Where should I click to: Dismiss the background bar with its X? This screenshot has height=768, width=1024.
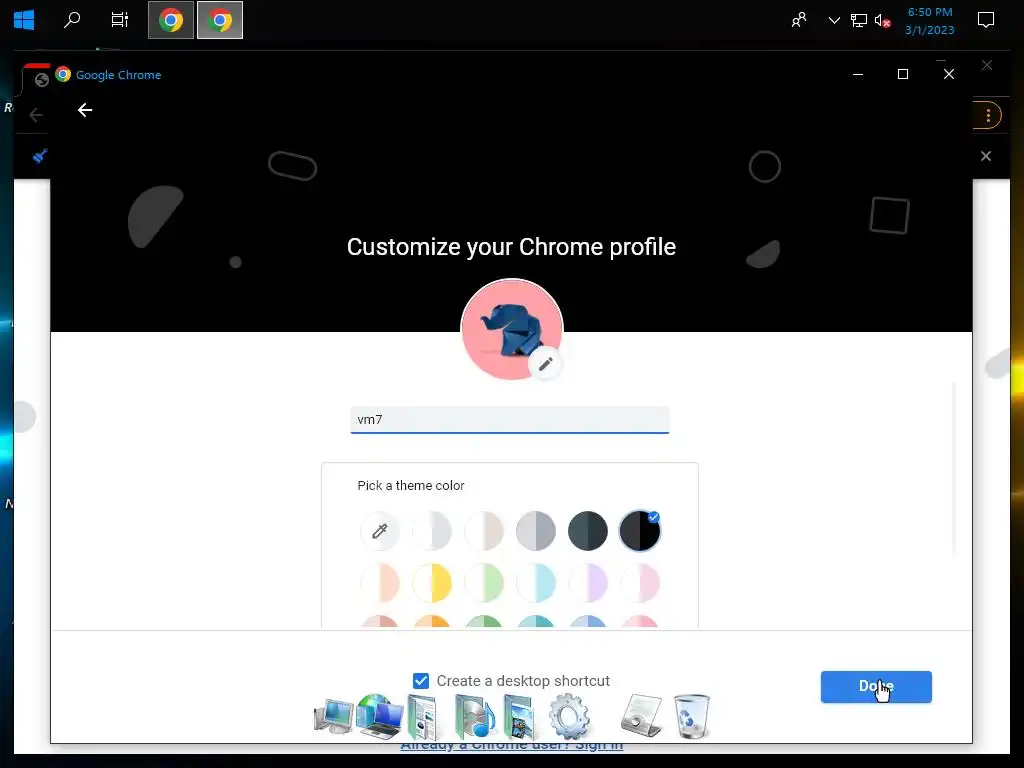tap(986, 156)
